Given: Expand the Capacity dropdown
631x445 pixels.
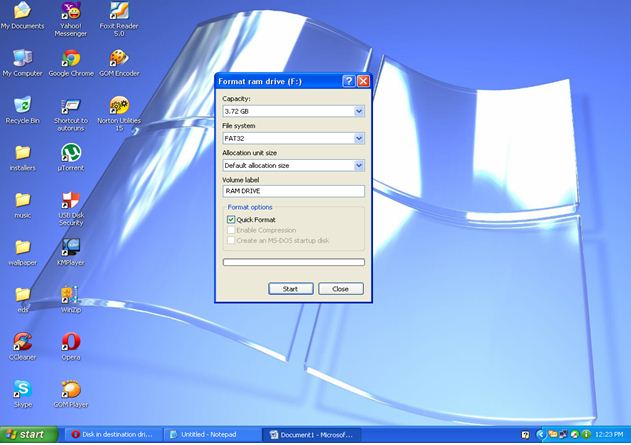Looking at the screenshot, I should [358, 111].
